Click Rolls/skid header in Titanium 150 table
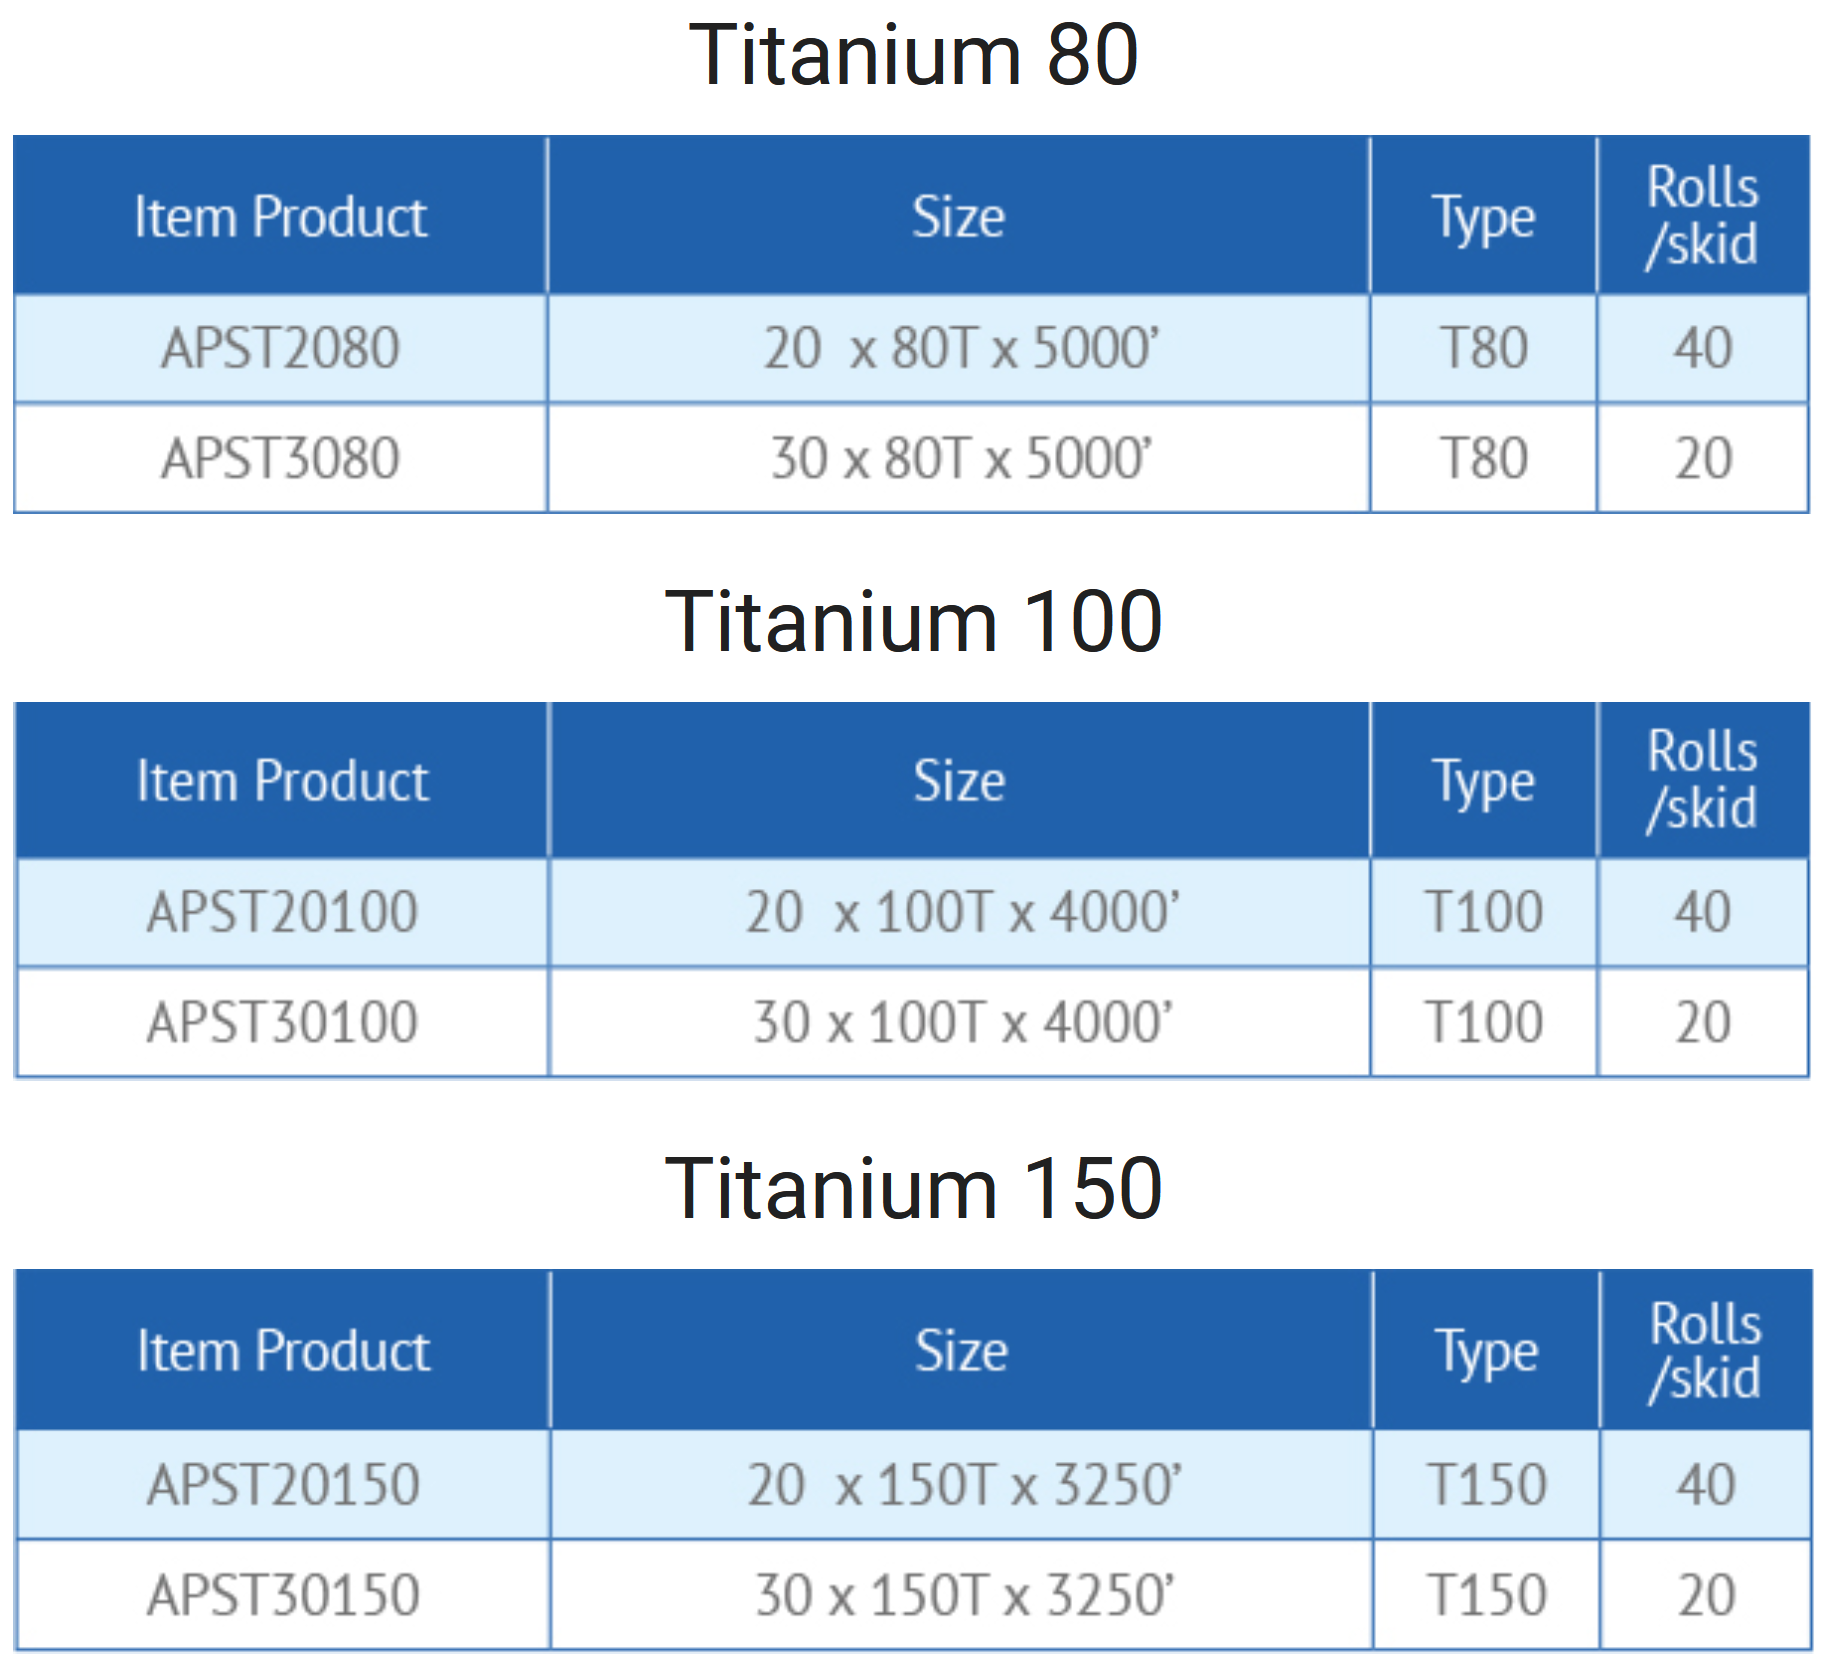Viewport: 1827px width, 1680px height. (x=1705, y=1350)
